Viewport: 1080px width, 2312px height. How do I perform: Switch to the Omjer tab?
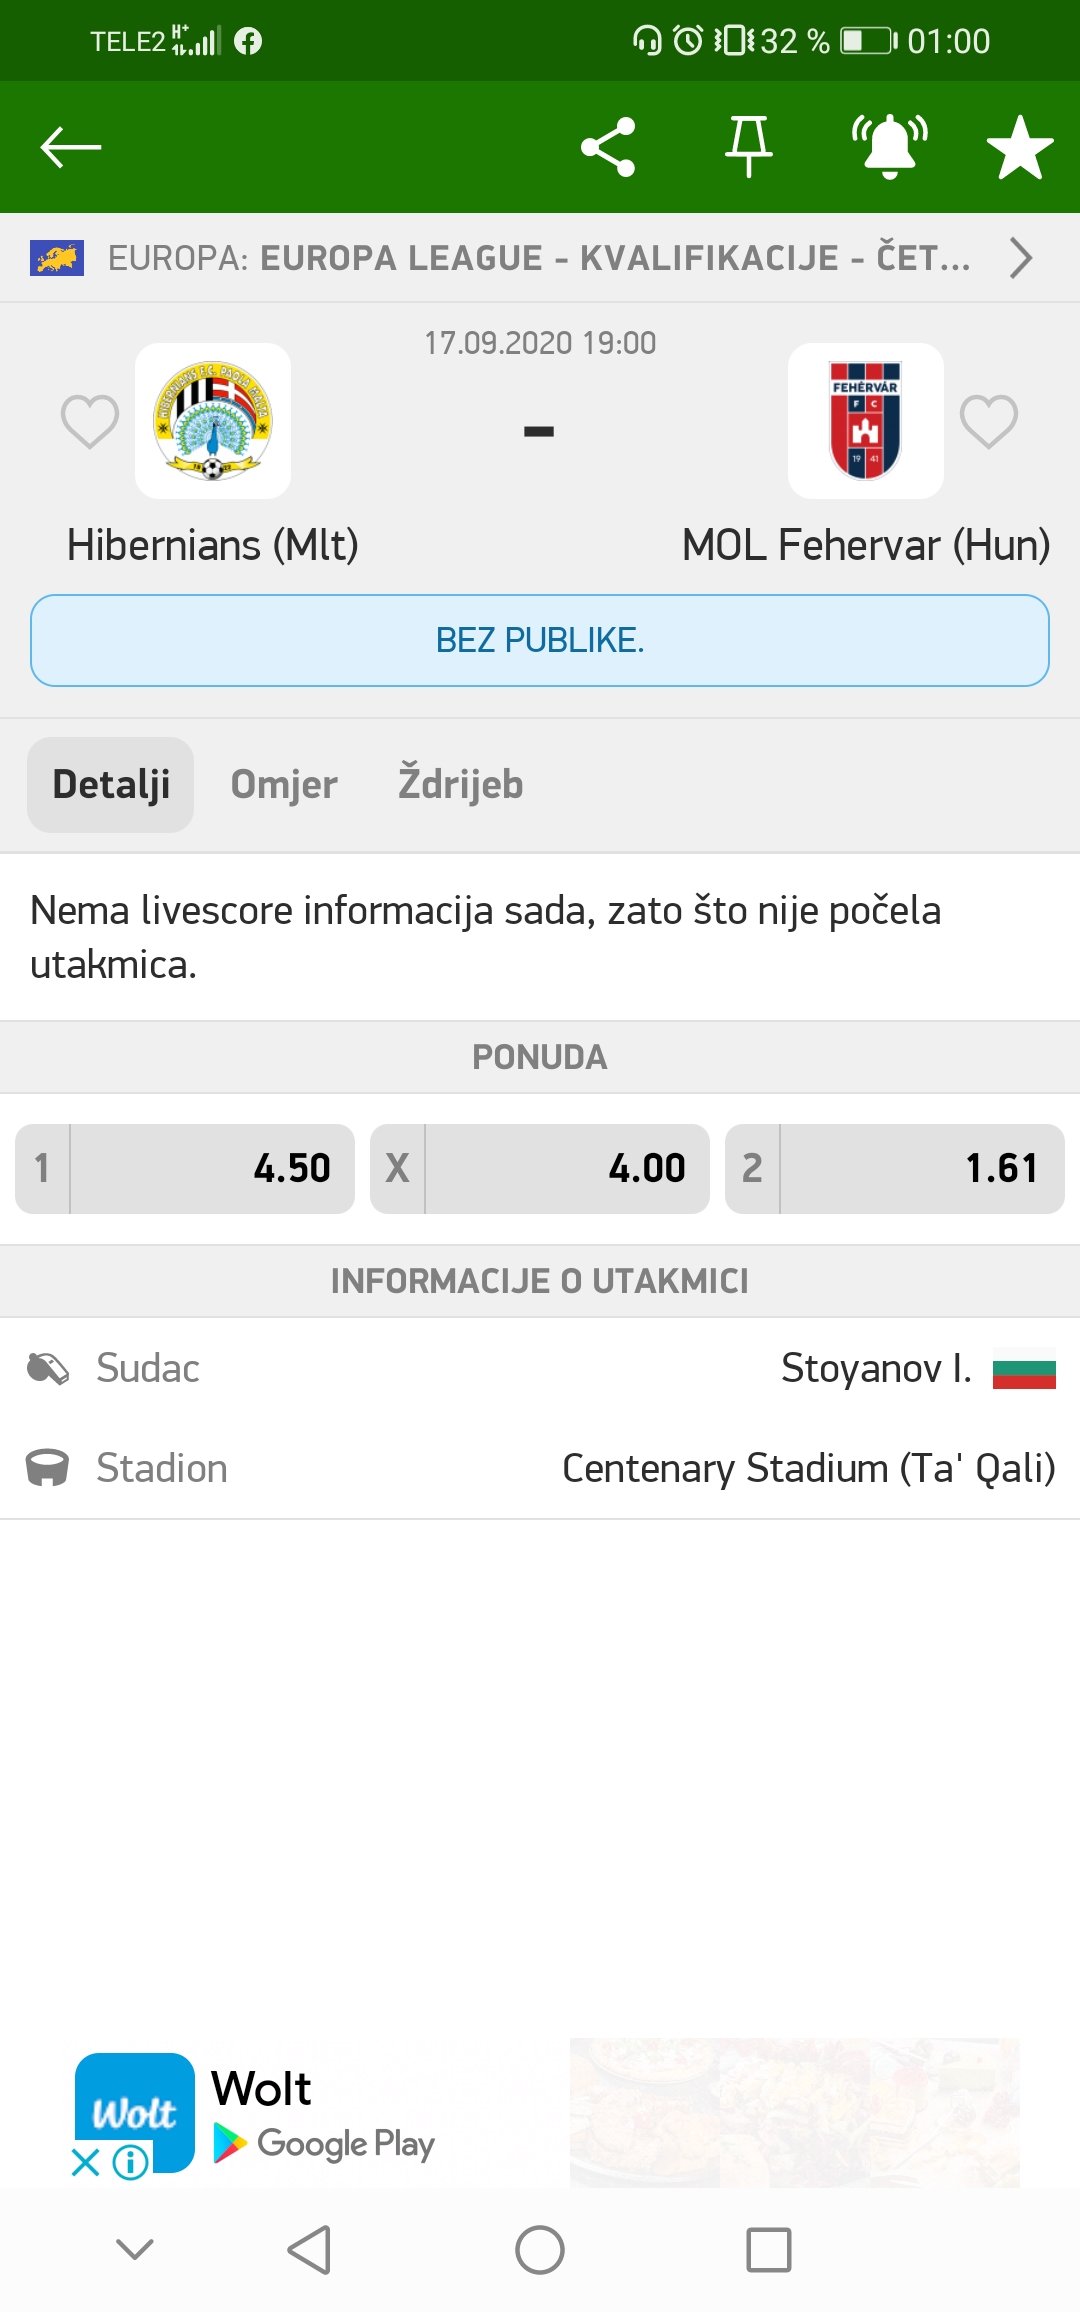click(284, 785)
